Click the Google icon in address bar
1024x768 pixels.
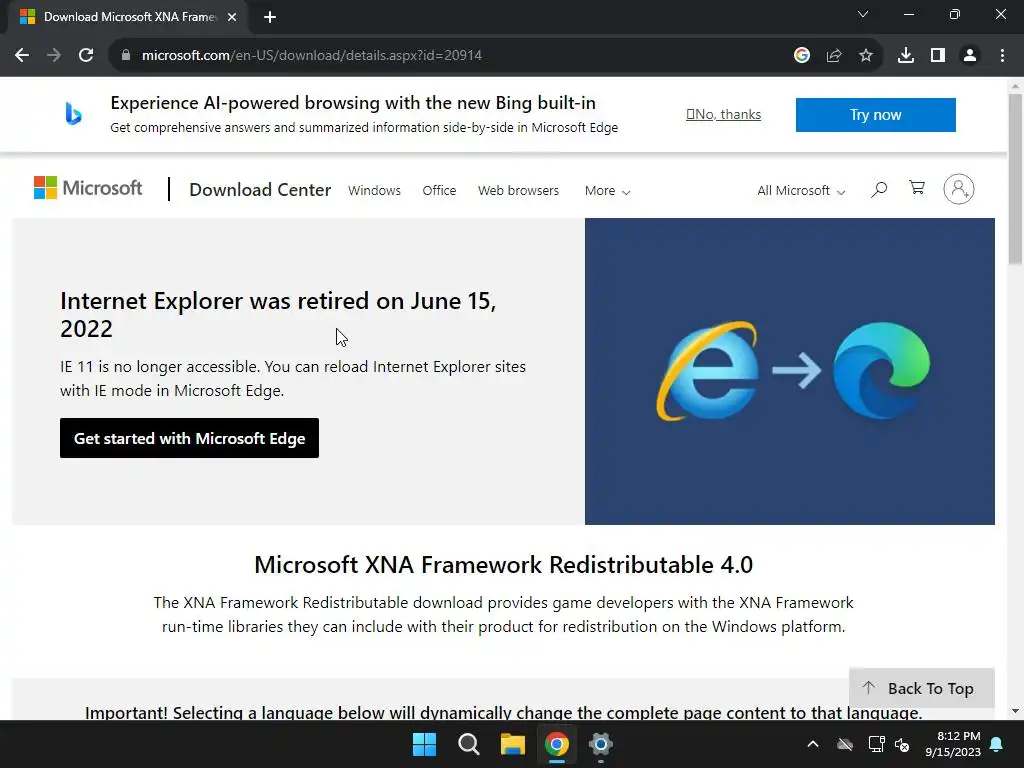click(802, 56)
